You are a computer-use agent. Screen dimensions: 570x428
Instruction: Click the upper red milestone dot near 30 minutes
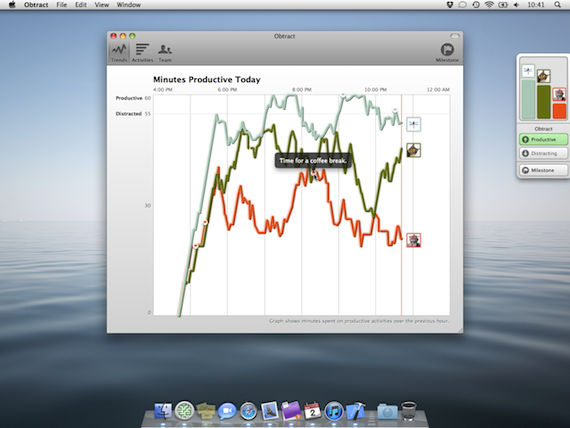coord(205,222)
